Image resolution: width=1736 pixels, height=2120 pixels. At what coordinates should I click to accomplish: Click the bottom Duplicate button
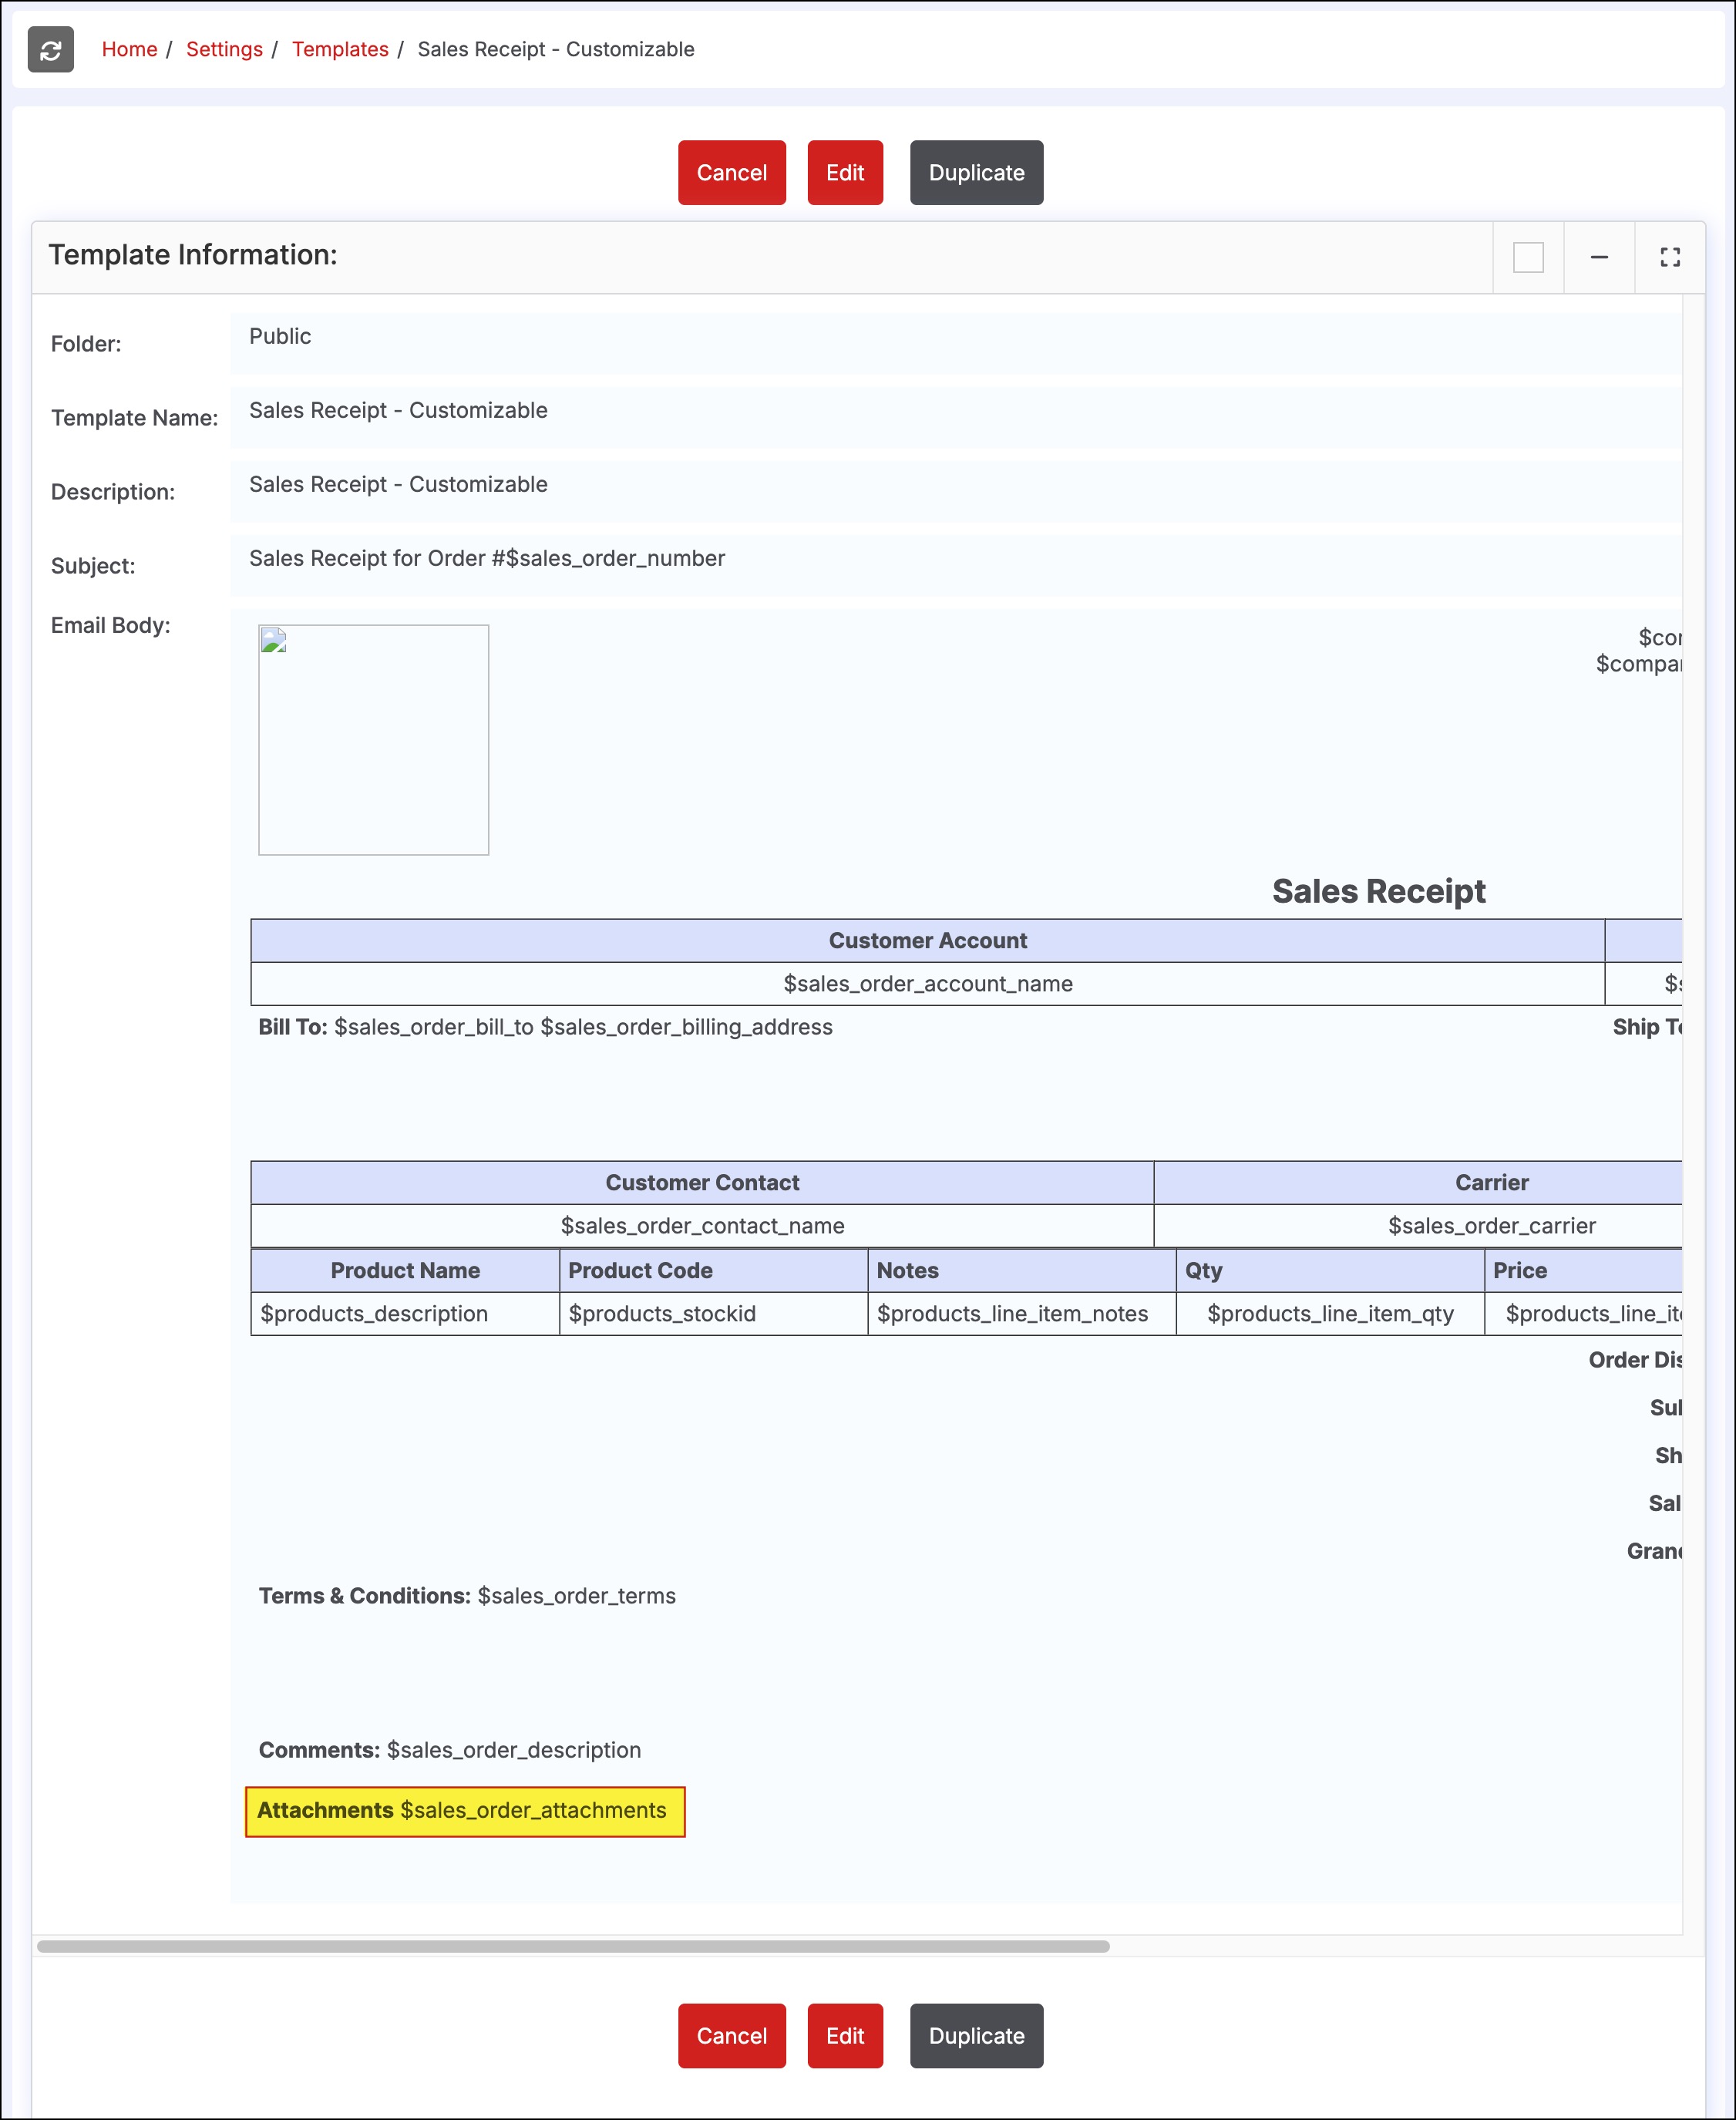tap(976, 2035)
